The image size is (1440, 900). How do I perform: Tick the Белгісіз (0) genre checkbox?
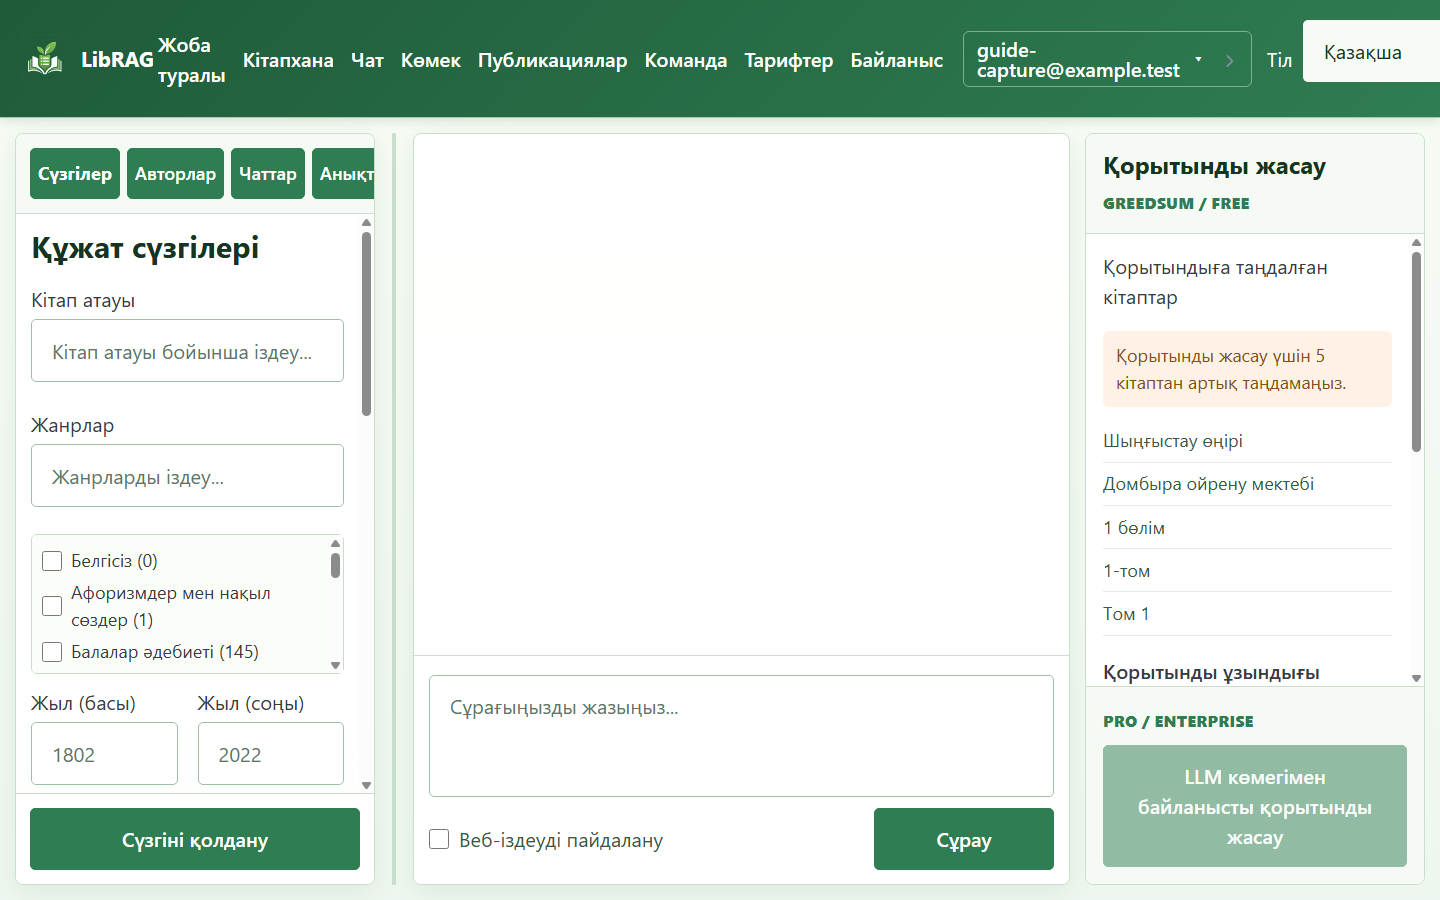52,561
